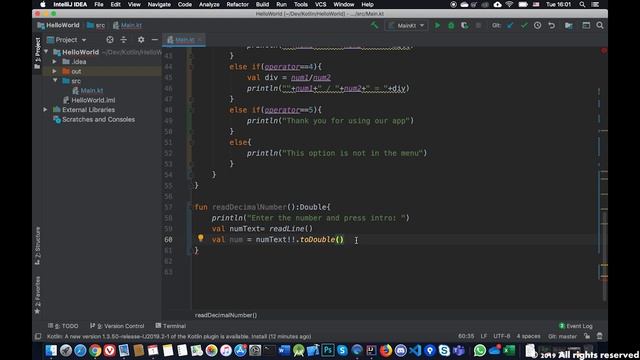Toggle the read-only lock icon in status bar
Image resolution: width=640 pixels, height=360 pixels.
pyautogui.click(x=587, y=336)
